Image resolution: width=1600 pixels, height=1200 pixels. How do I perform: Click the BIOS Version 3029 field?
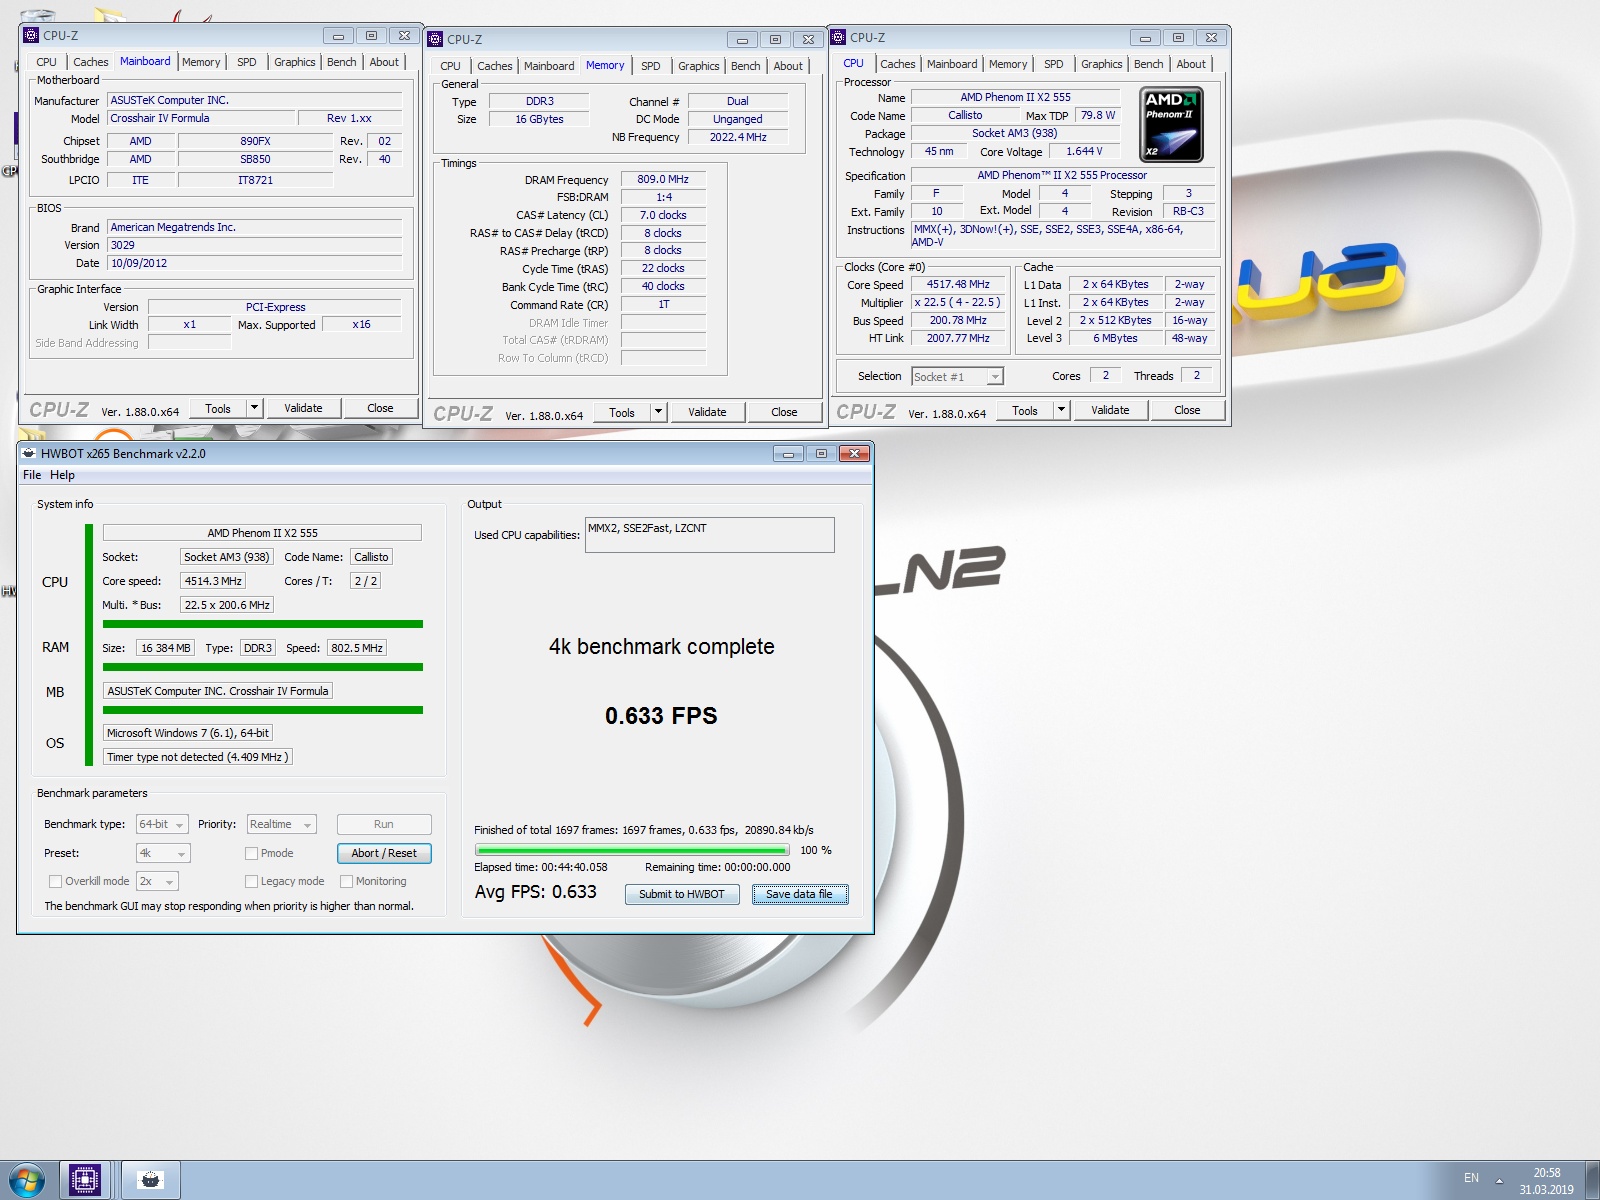pos(255,245)
